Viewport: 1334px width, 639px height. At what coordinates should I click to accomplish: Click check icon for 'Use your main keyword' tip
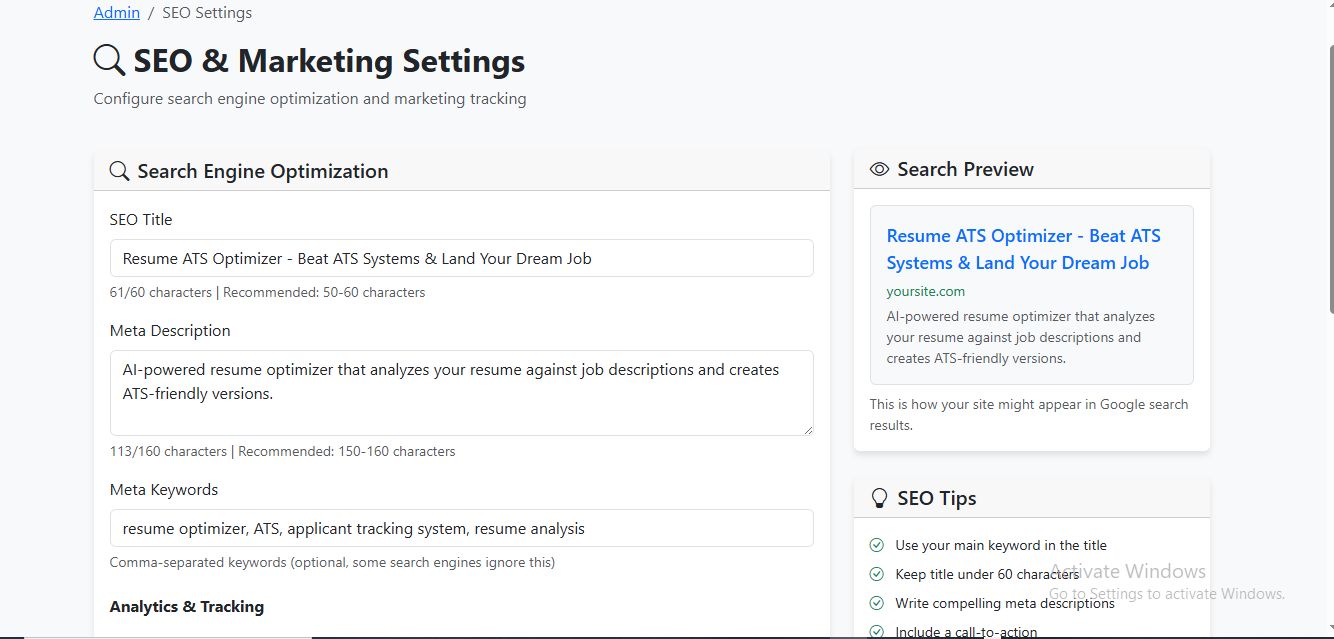coord(877,545)
